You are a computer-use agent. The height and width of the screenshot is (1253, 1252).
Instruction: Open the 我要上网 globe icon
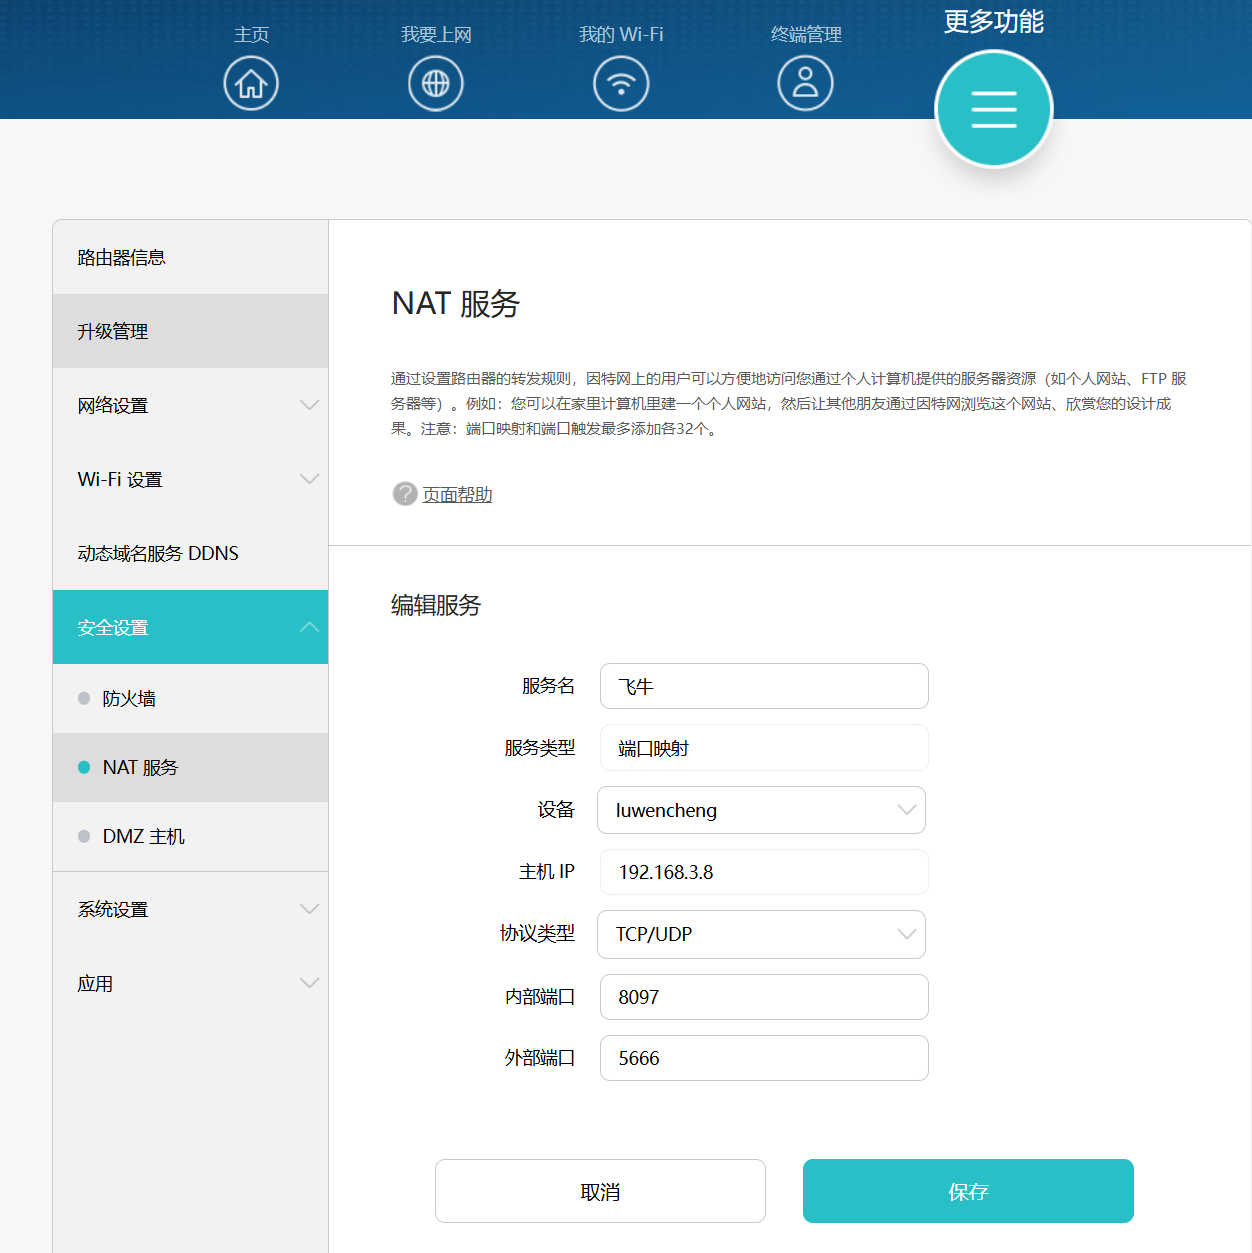tap(436, 83)
